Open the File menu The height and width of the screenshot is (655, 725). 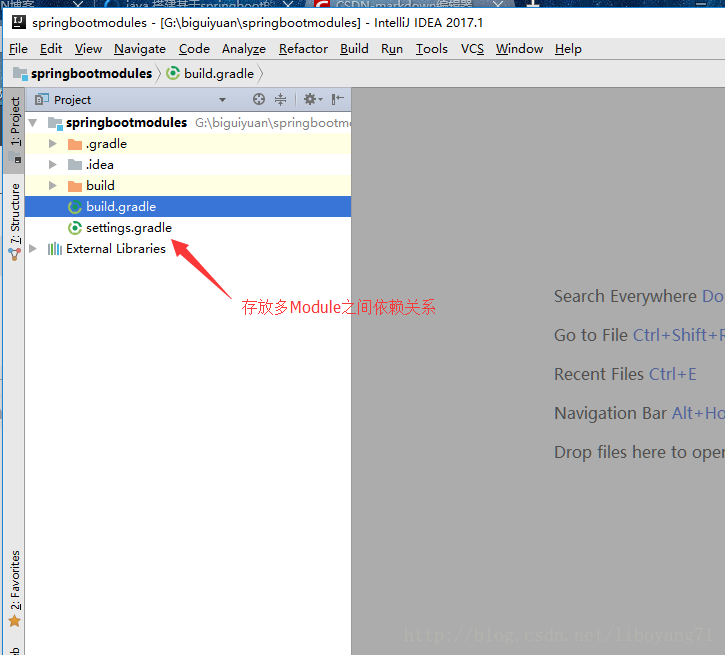pyautogui.click(x=18, y=49)
